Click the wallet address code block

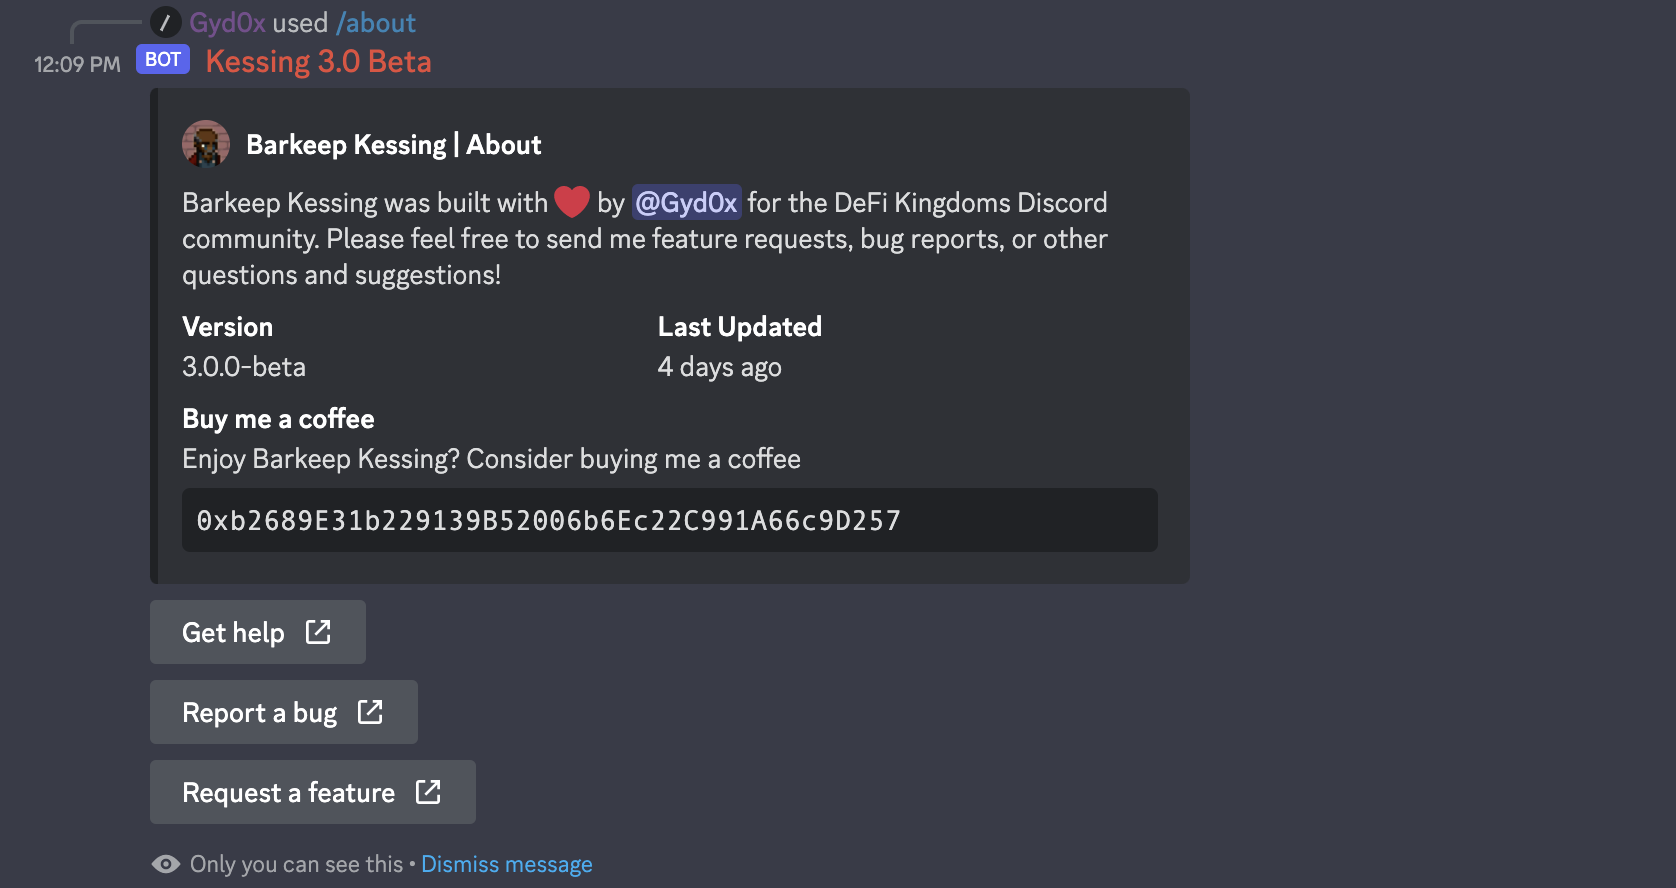coord(669,520)
